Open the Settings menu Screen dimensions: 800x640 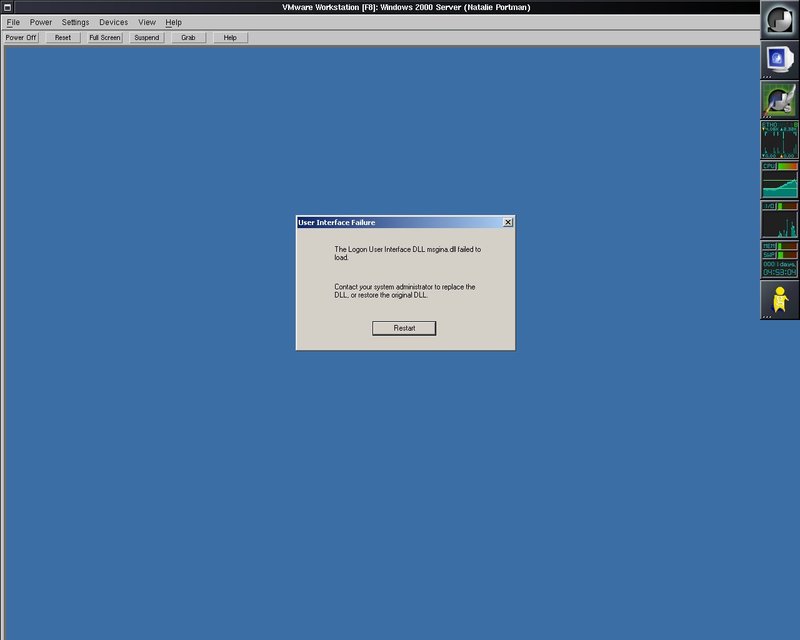click(76, 22)
